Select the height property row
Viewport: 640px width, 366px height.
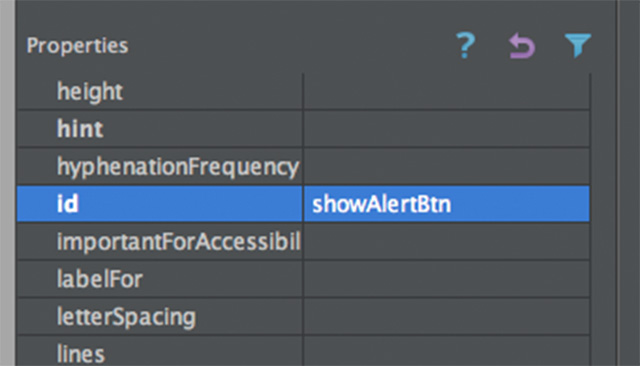pyautogui.click(x=303, y=91)
